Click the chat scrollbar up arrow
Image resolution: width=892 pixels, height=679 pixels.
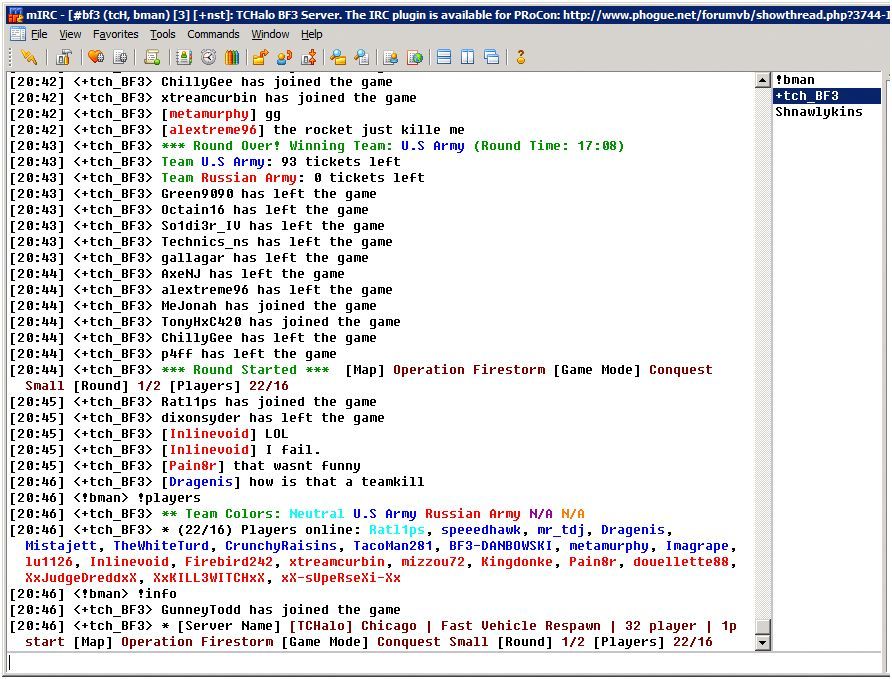pyautogui.click(x=763, y=81)
